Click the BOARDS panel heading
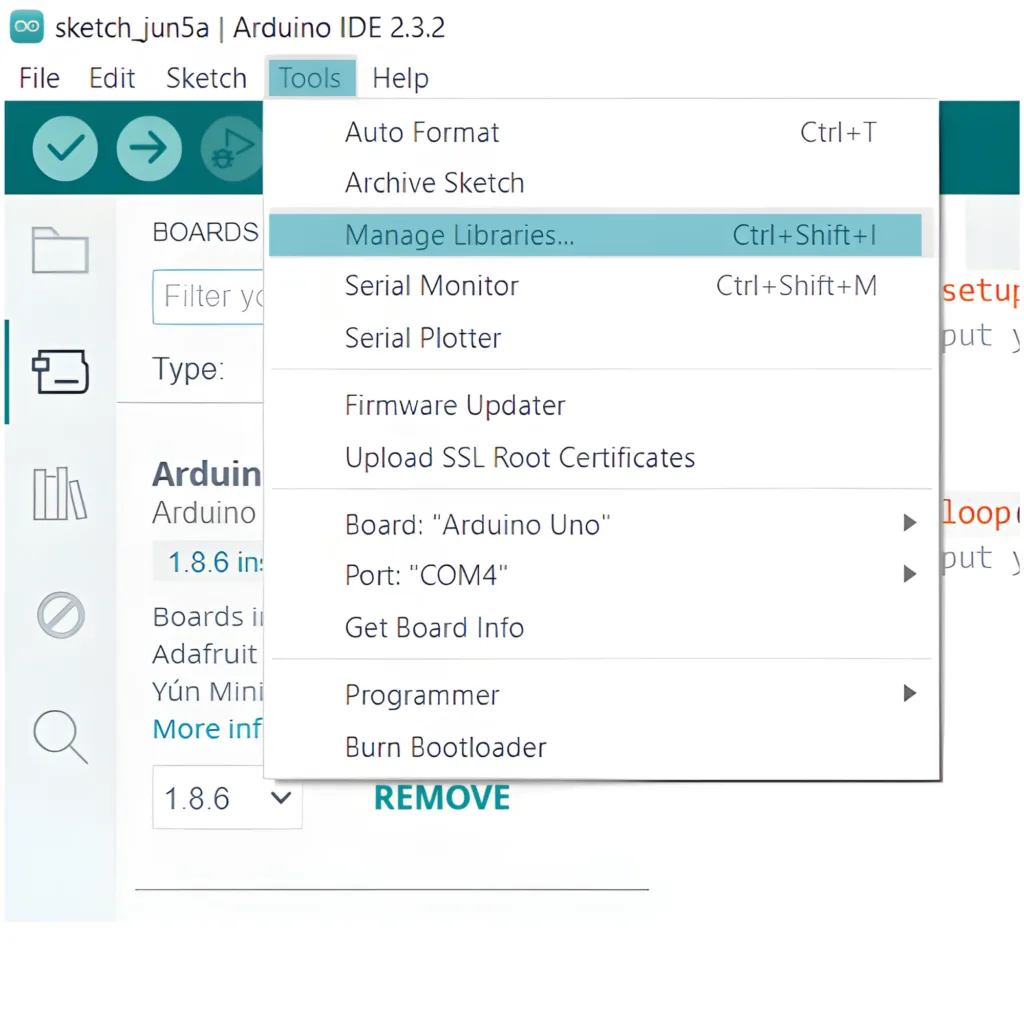 pyautogui.click(x=206, y=232)
